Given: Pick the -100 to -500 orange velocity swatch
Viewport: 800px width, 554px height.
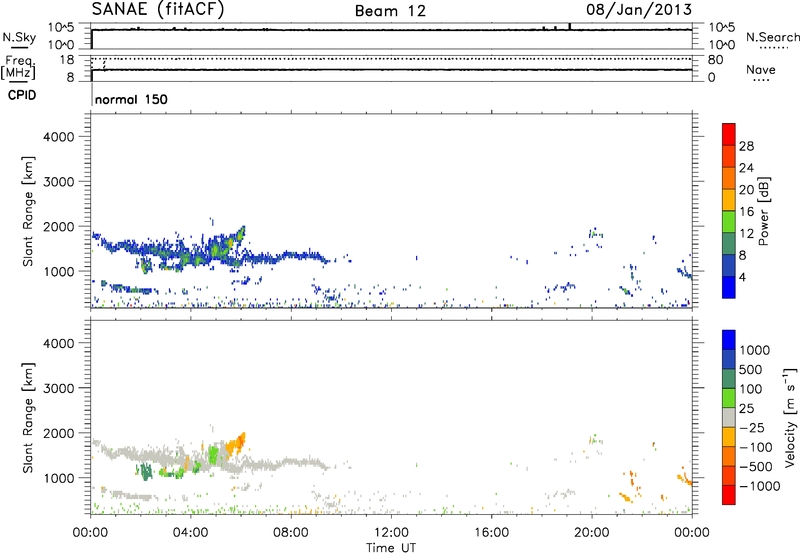Looking at the screenshot, I should 729,456.
